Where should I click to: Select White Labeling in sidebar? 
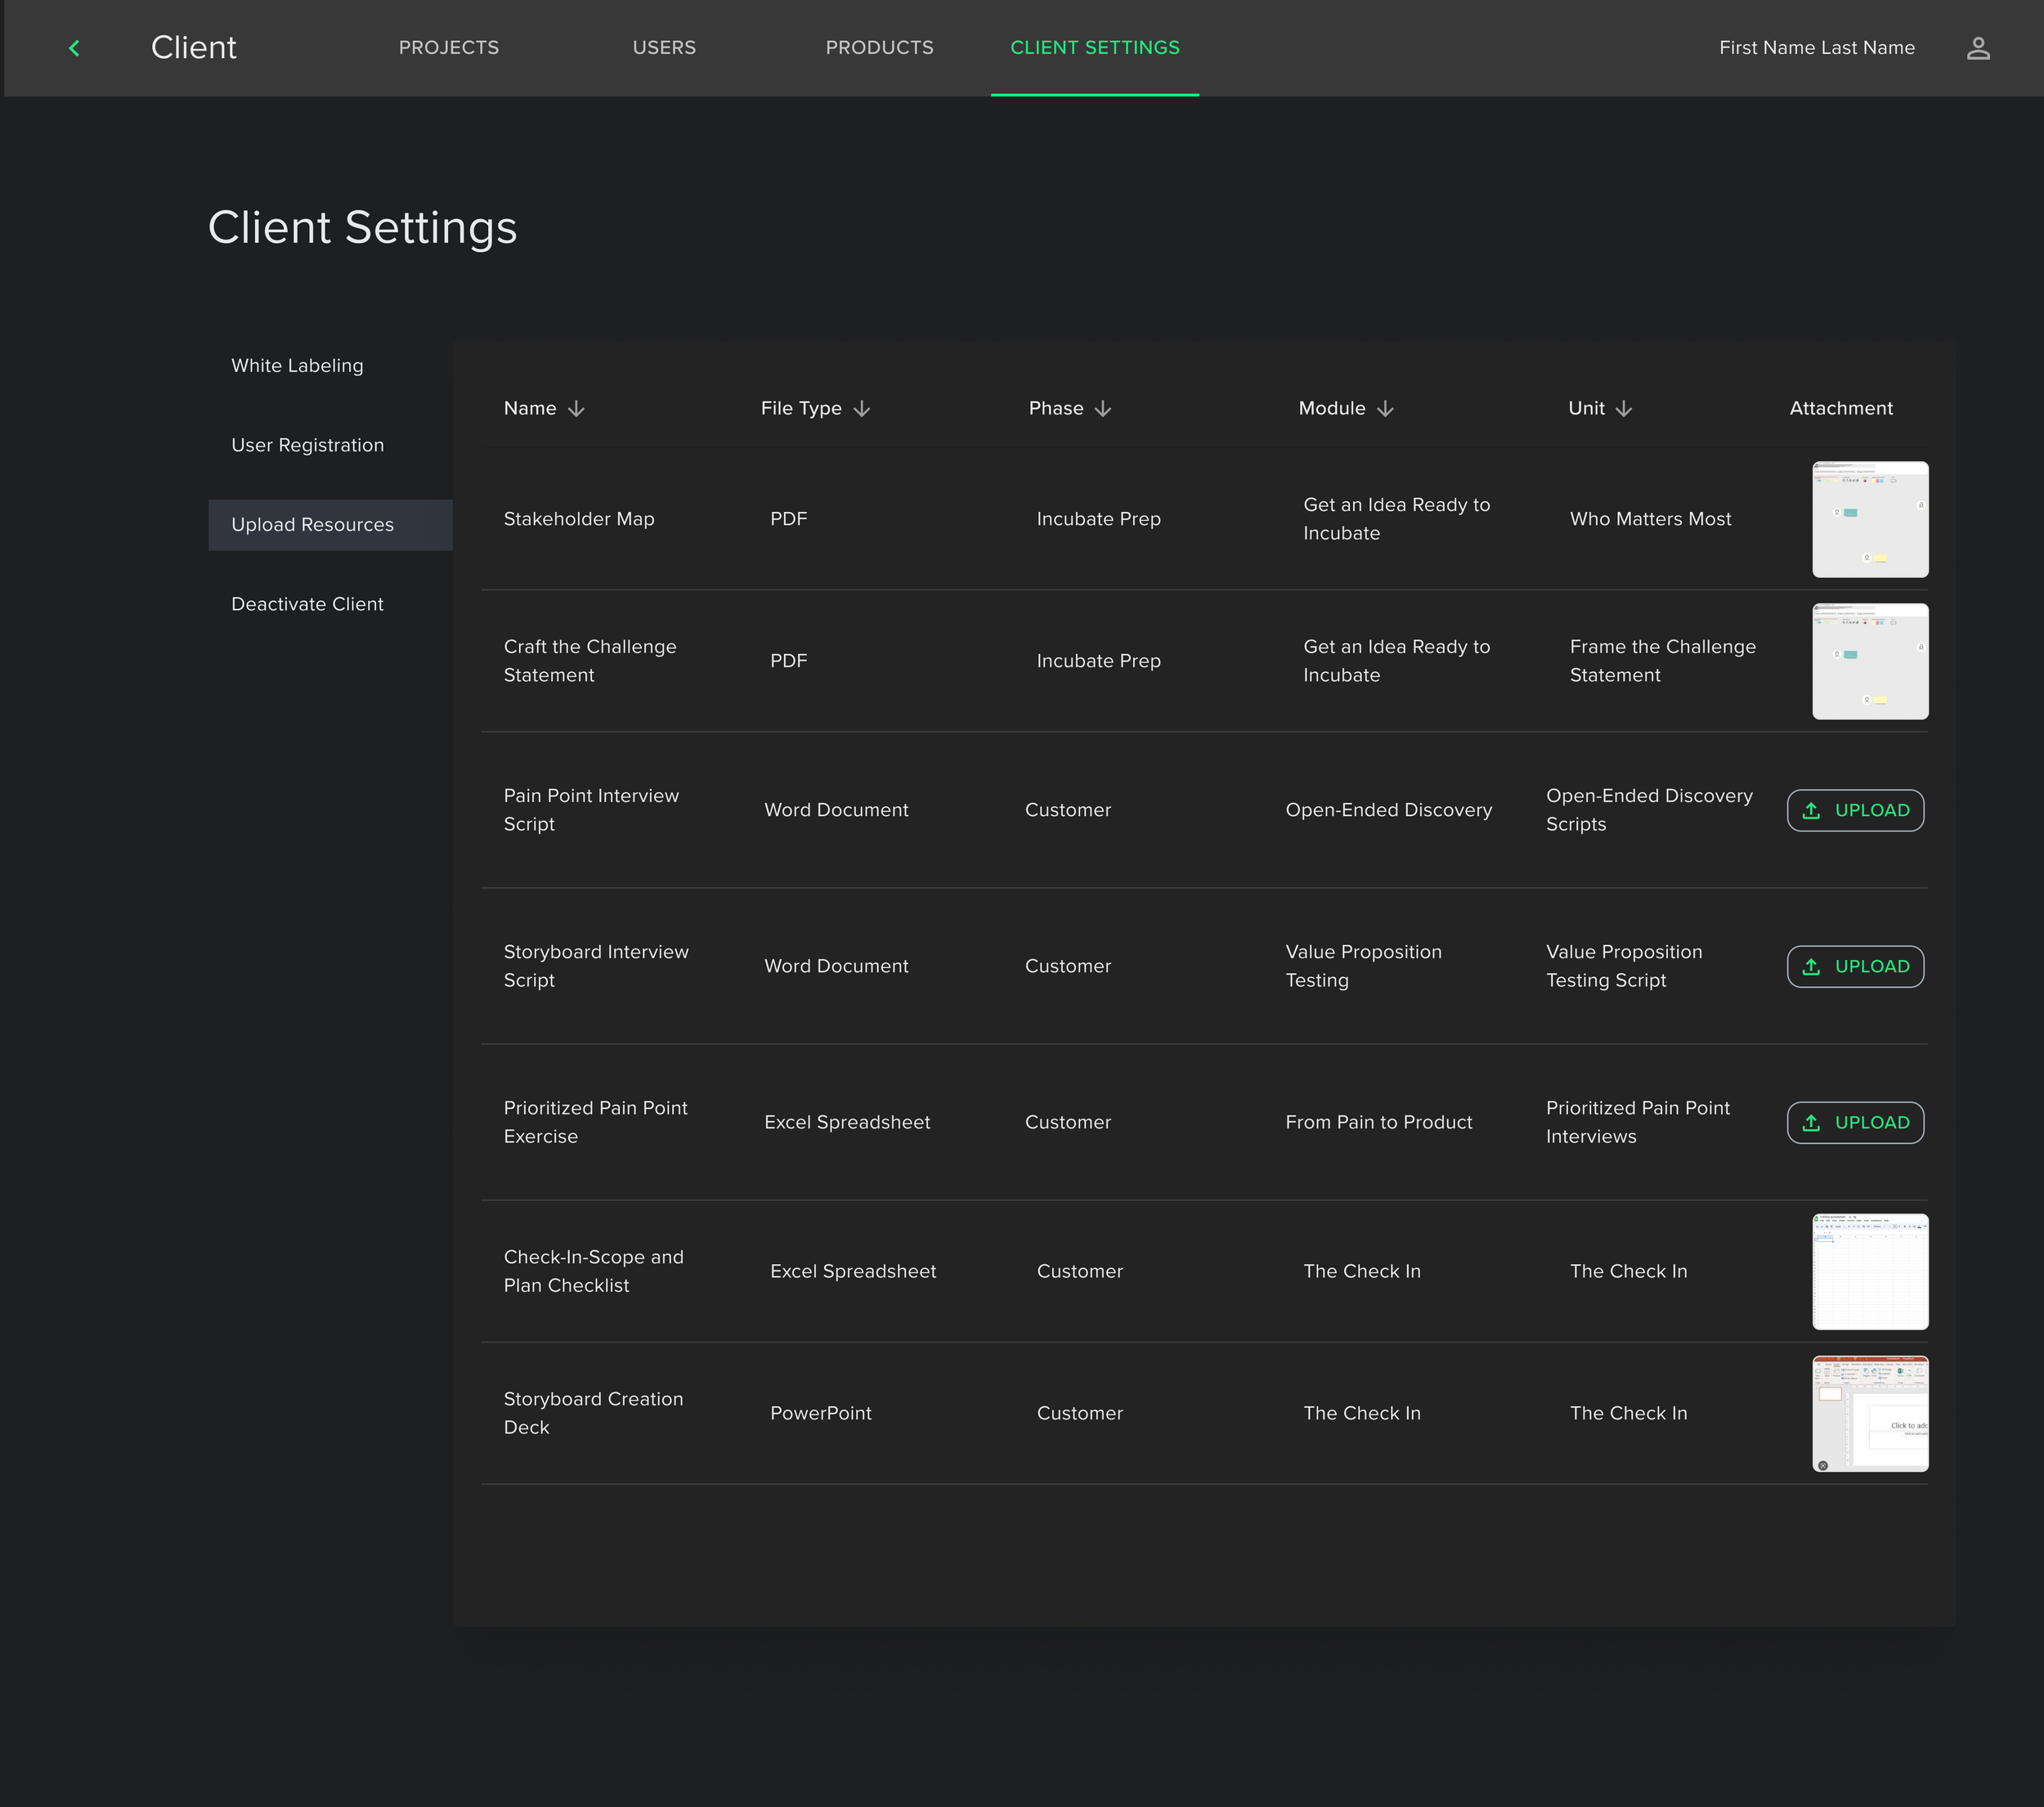click(x=297, y=366)
